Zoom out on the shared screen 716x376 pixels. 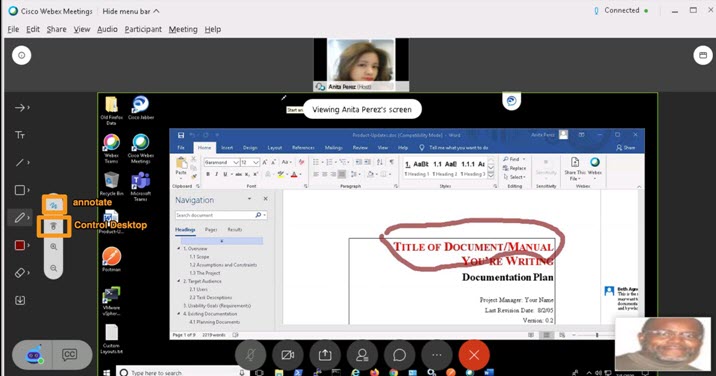53,268
